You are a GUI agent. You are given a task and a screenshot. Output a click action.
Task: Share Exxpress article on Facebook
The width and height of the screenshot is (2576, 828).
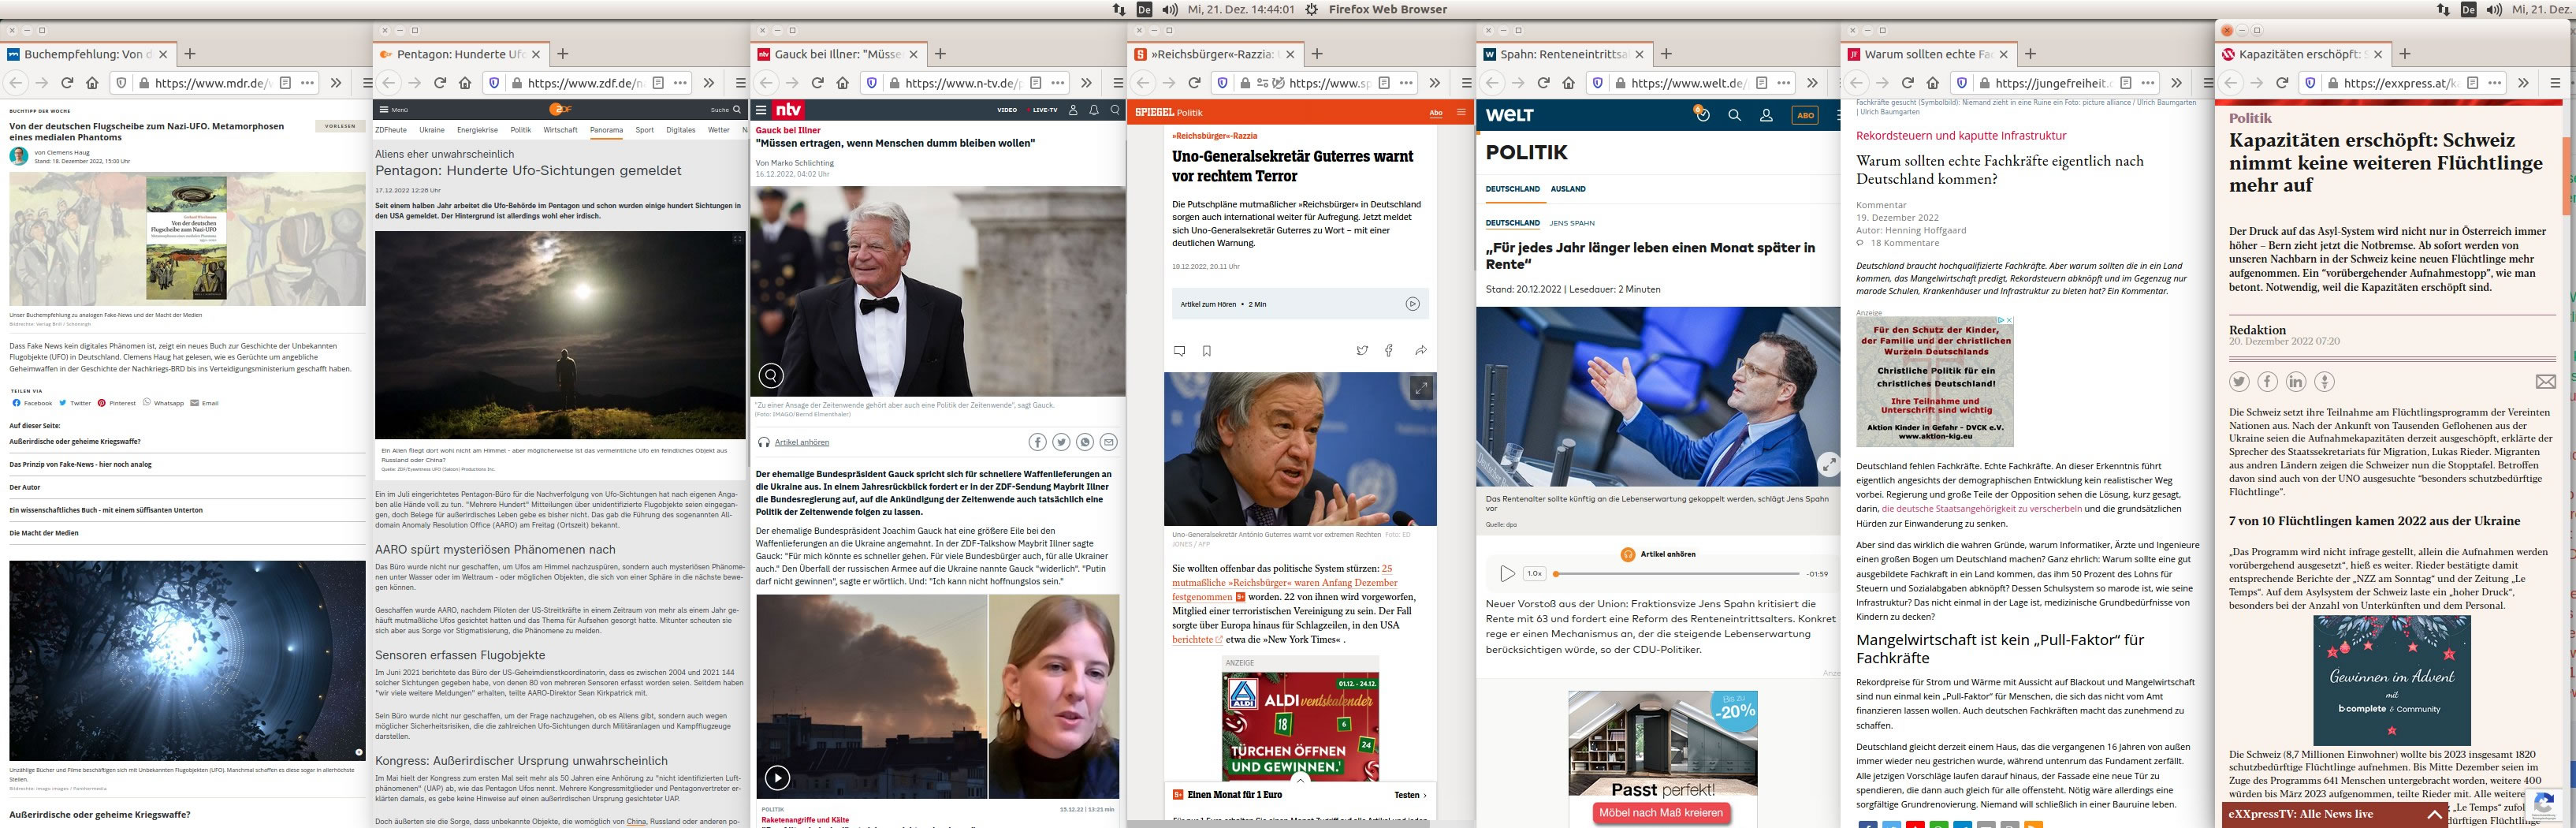2267,382
